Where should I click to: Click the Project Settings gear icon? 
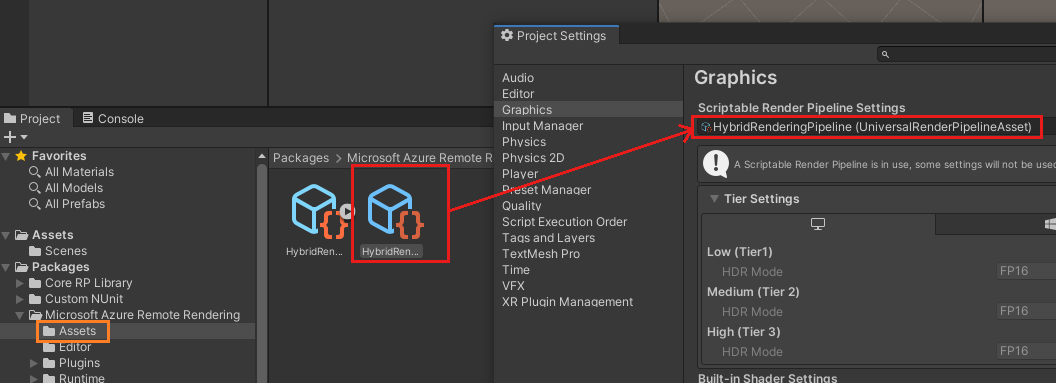(x=507, y=36)
